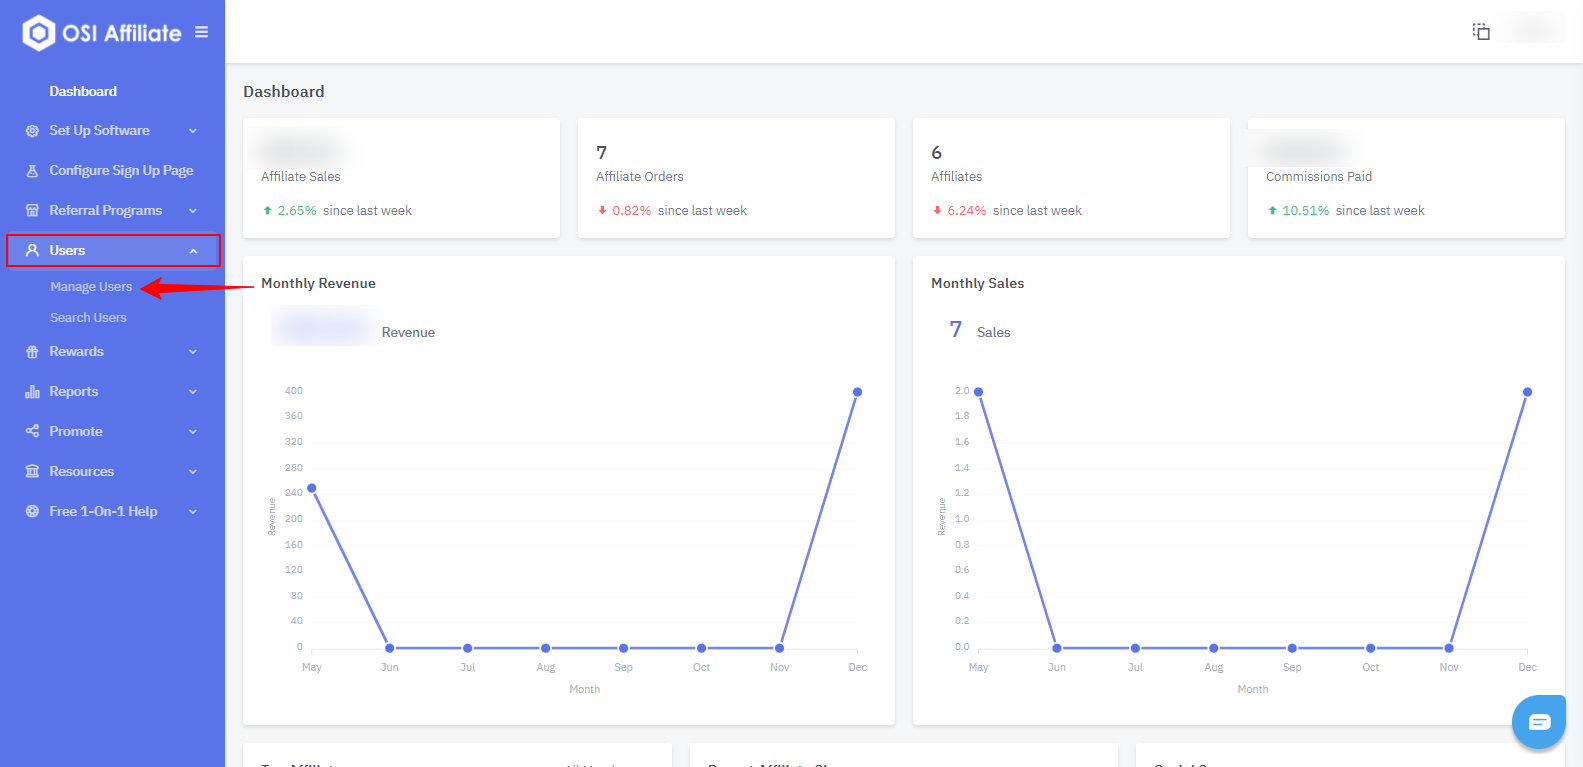Expand the Rewards chevron
Image resolution: width=1583 pixels, height=767 pixels.
point(193,352)
